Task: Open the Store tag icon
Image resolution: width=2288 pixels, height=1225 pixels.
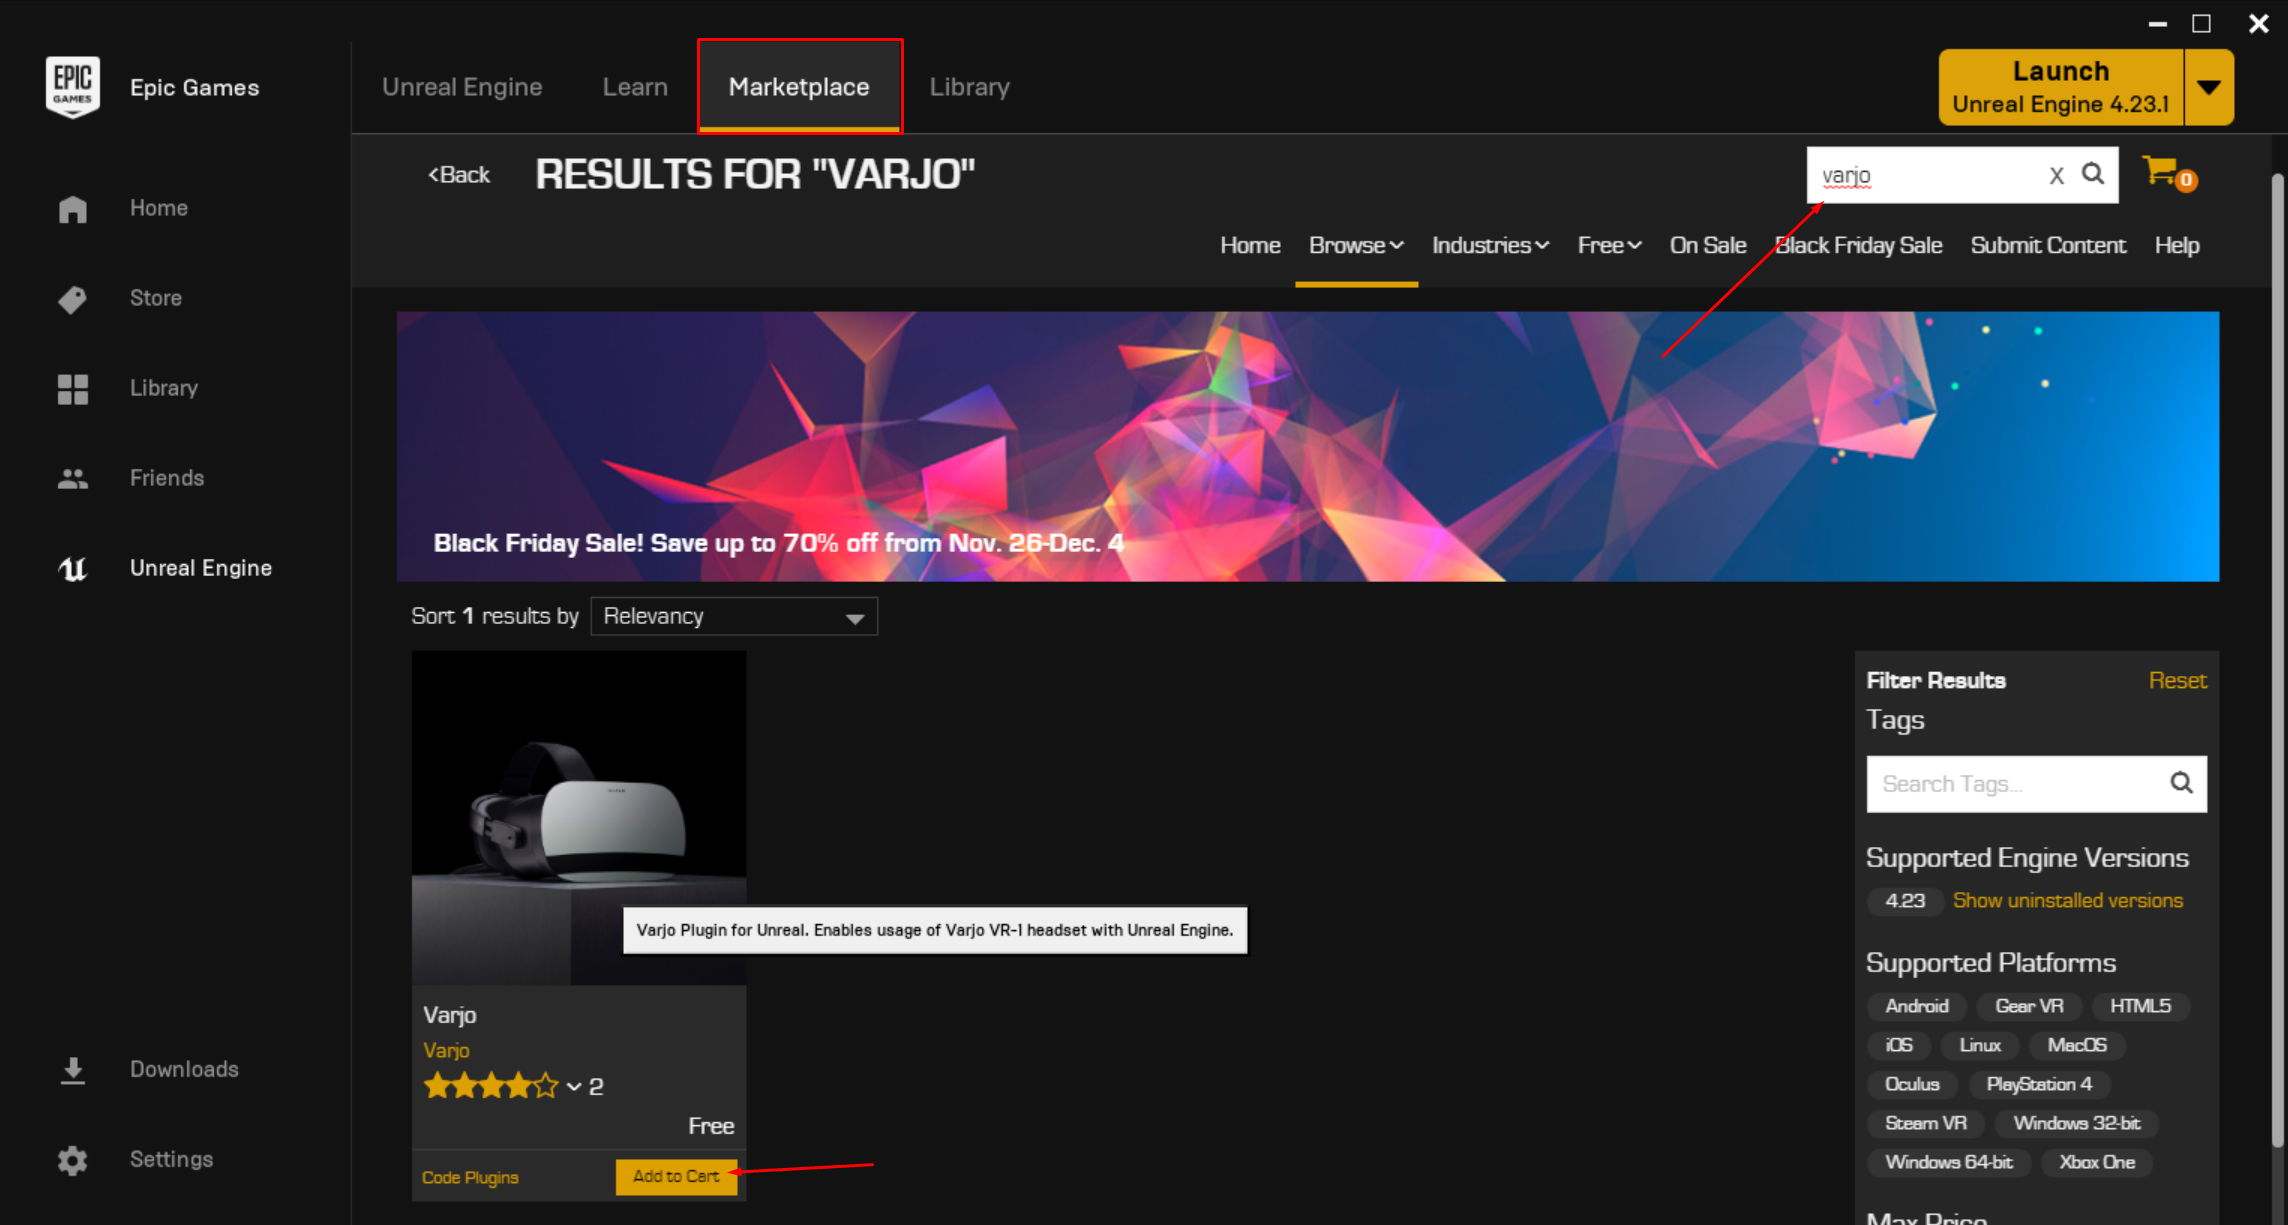Action: click(x=73, y=298)
